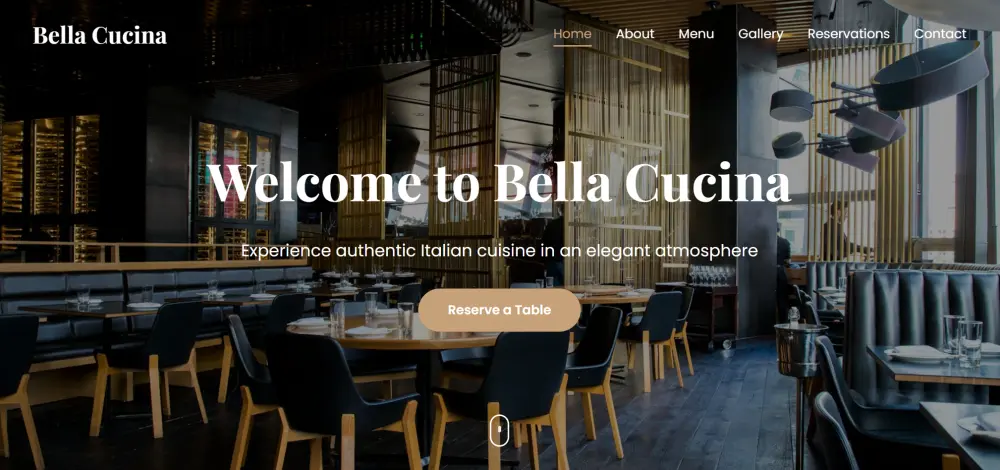The width and height of the screenshot is (1000, 470).
Task: Click the scroll-down mouse icon
Action: (499, 430)
